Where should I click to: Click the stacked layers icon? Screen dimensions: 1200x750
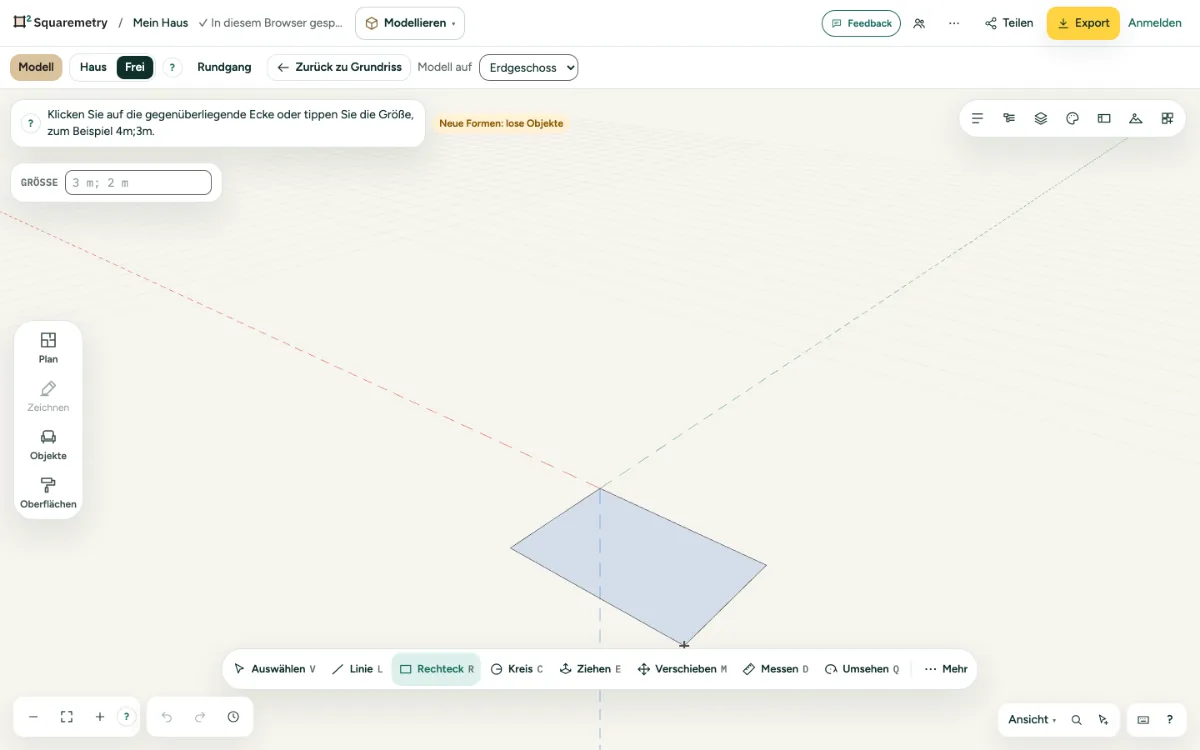point(1041,118)
